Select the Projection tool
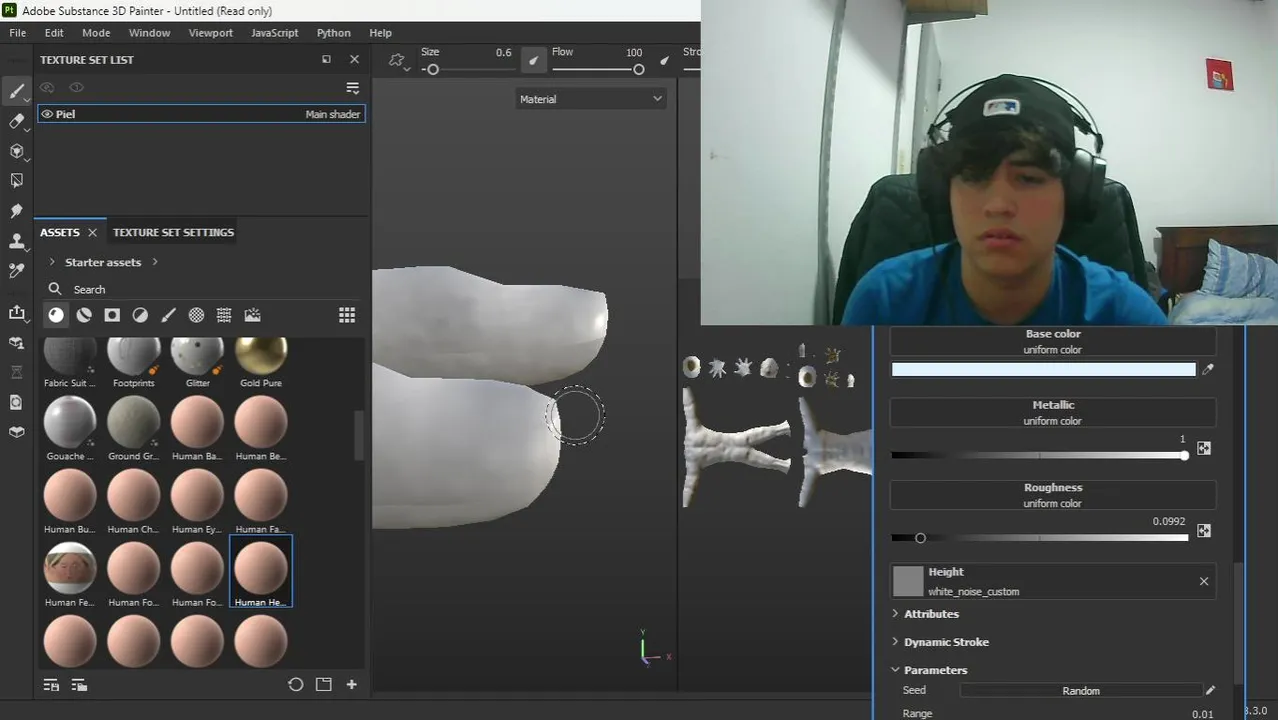1278x720 pixels. coord(17,151)
